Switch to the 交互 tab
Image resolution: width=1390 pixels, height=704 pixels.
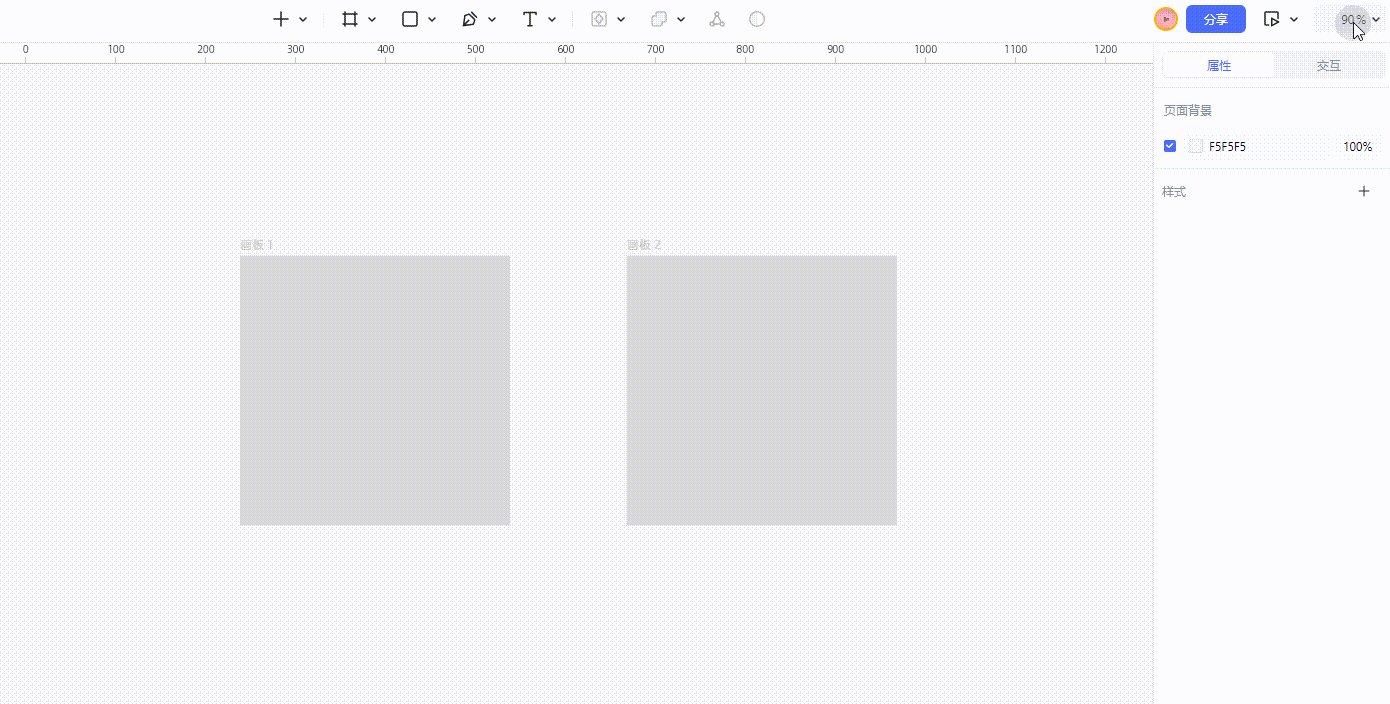[x=1328, y=66]
